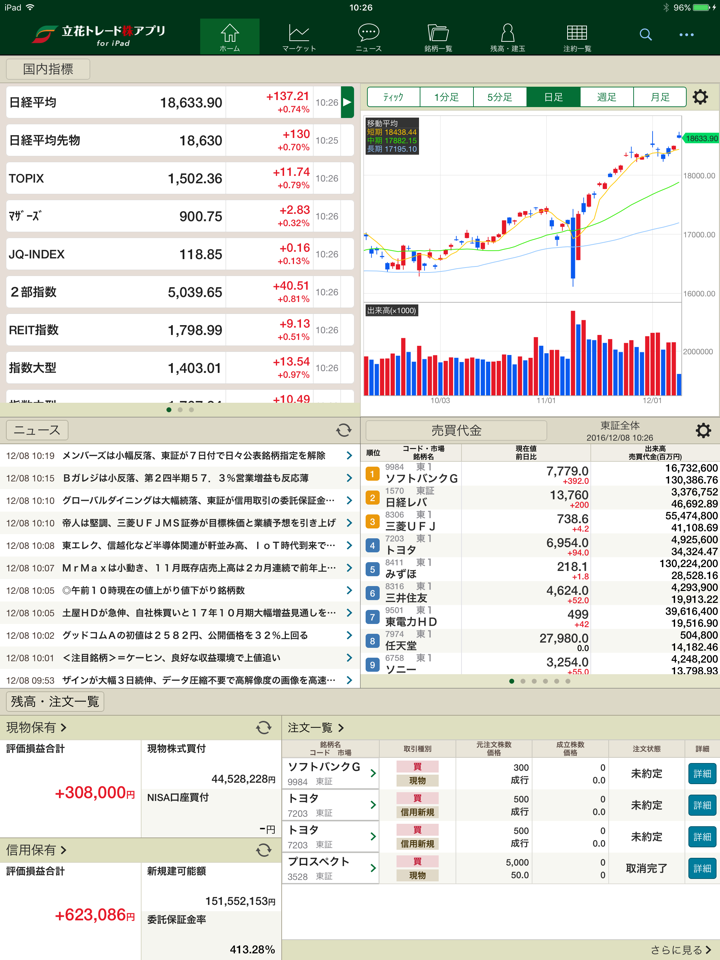Open ケーヒン news article chevron
The width and height of the screenshot is (720, 960).
(349, 658)
